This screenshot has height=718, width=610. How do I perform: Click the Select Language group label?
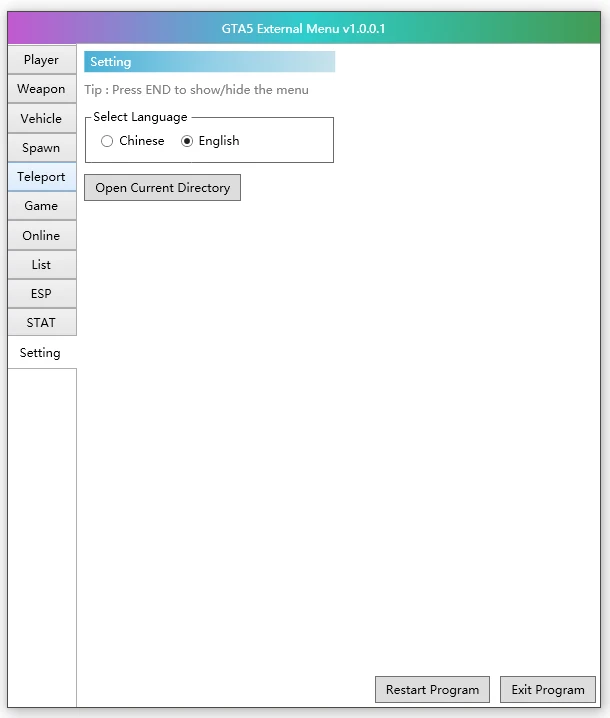pos(140,117)
